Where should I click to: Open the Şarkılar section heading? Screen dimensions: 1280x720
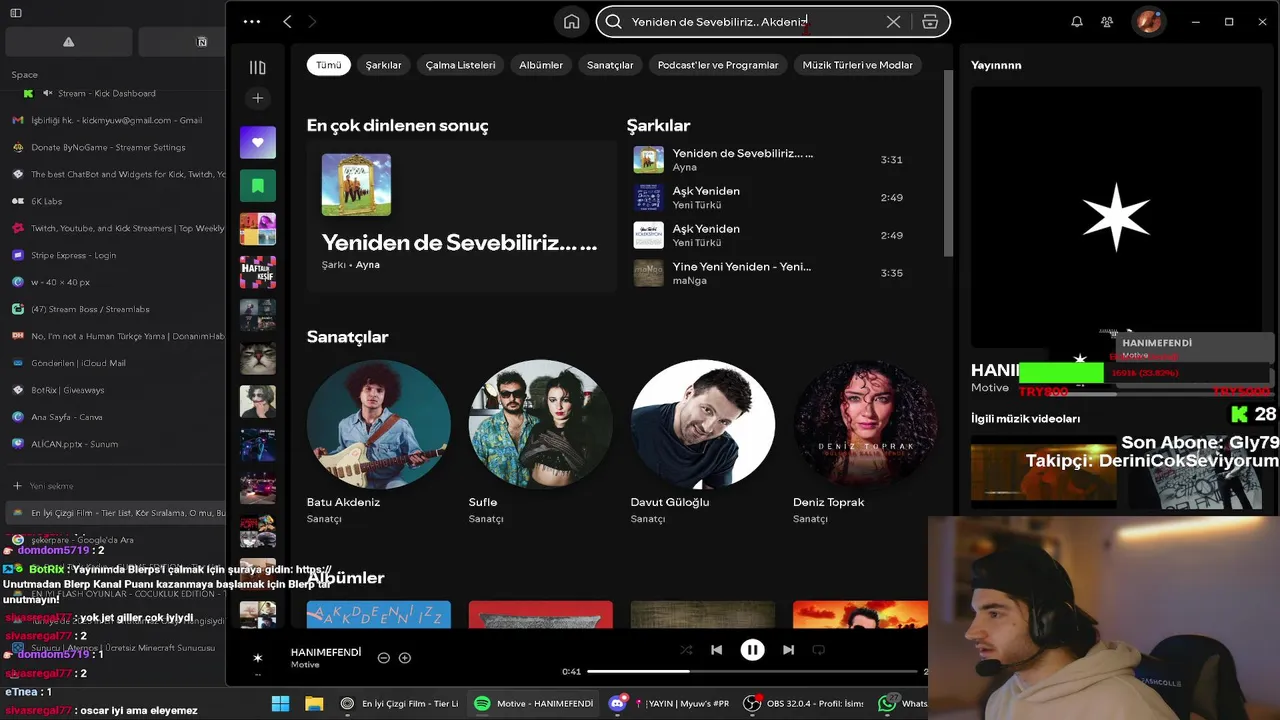658,125
